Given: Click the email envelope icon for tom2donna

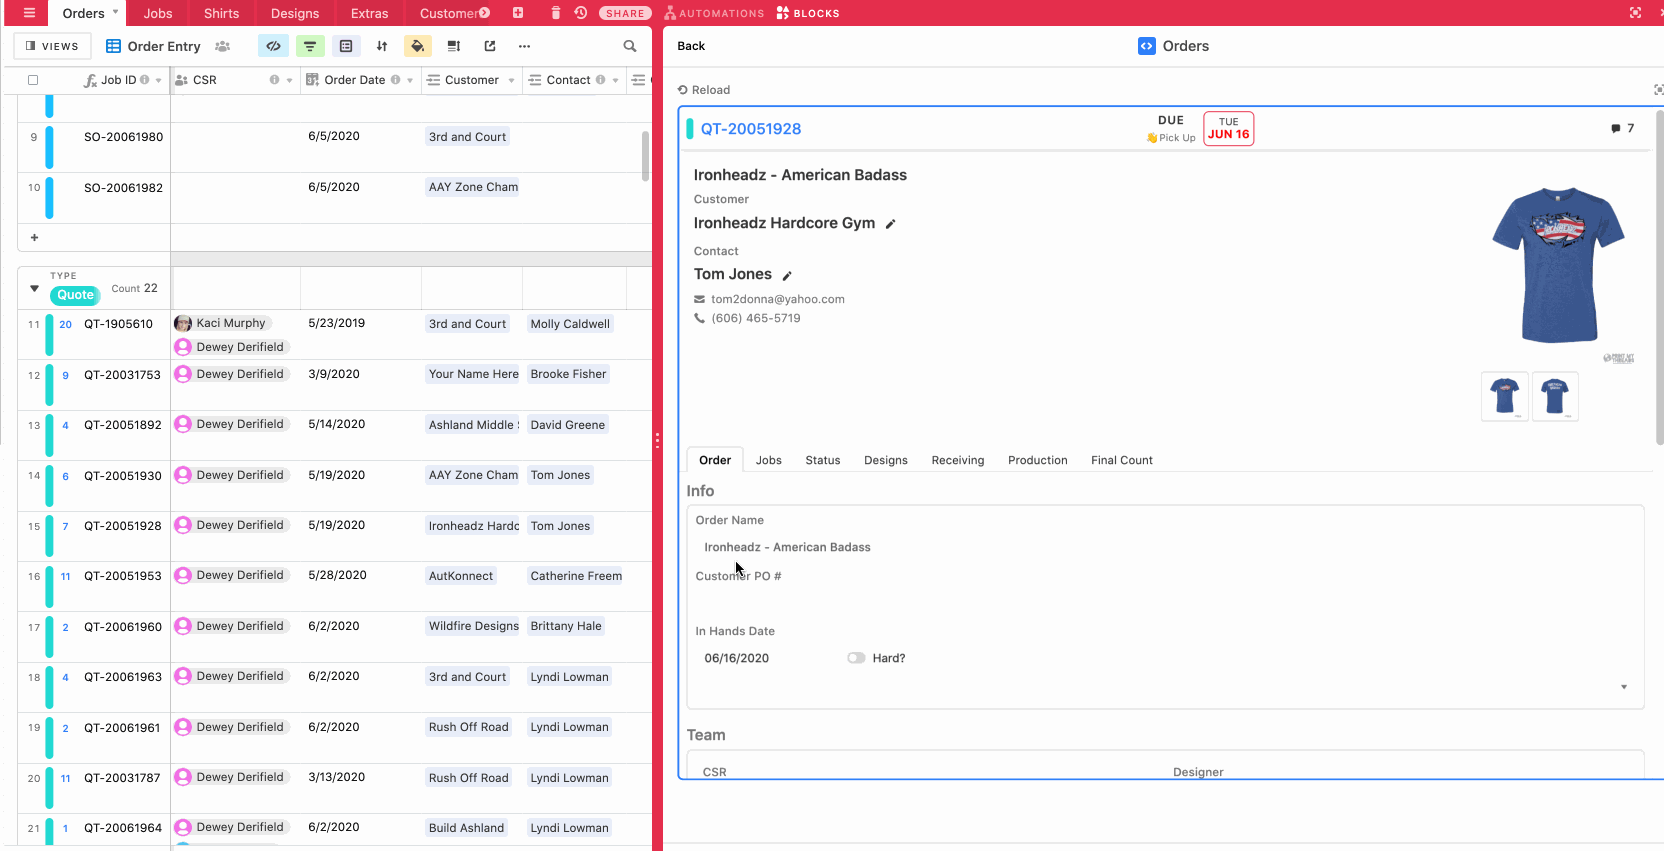Looking at the screenshot, I should 700,299.
